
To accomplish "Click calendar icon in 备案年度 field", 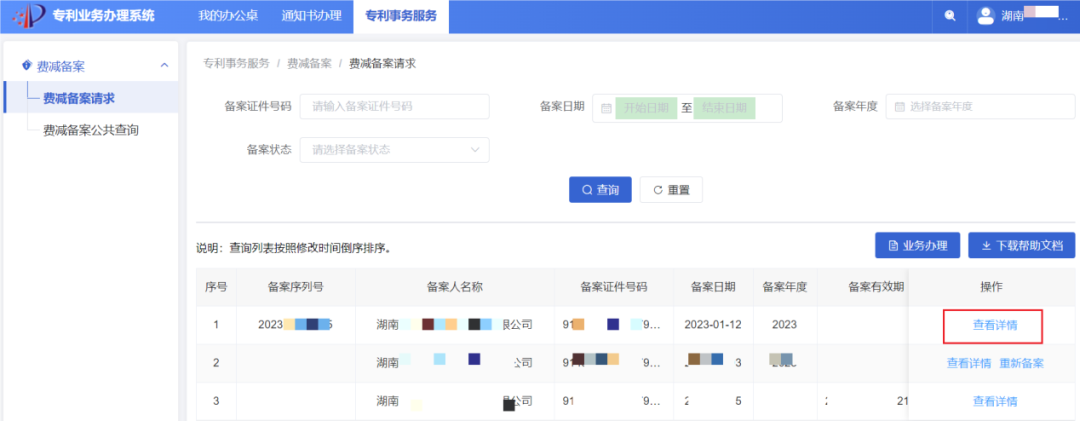I will point(899,107).
